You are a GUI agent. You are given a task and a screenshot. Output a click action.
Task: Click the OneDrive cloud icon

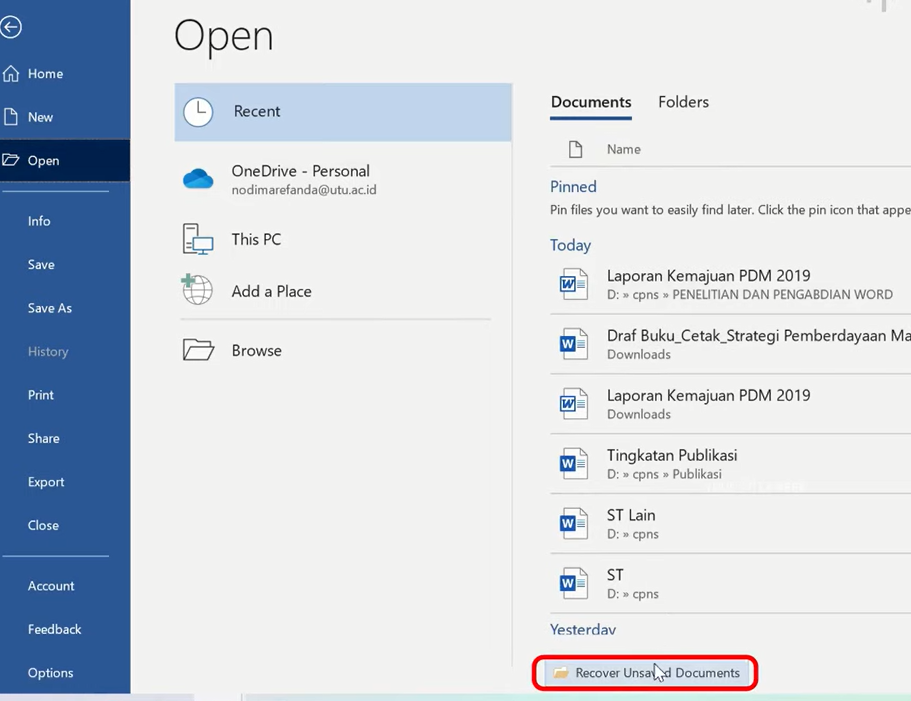[x=198, y=179]
